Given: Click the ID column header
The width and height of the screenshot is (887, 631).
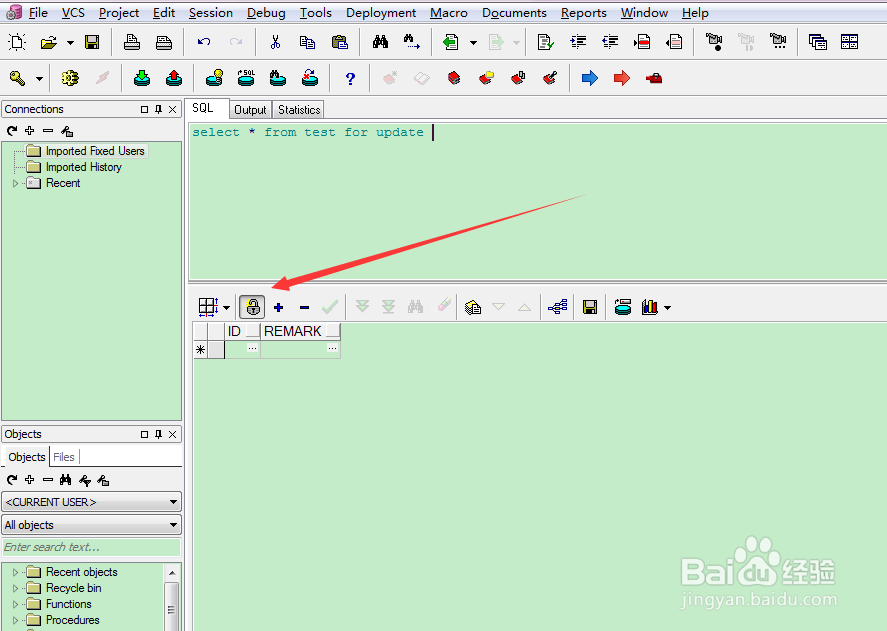Looking at the screenshot, I should [243, 331].
